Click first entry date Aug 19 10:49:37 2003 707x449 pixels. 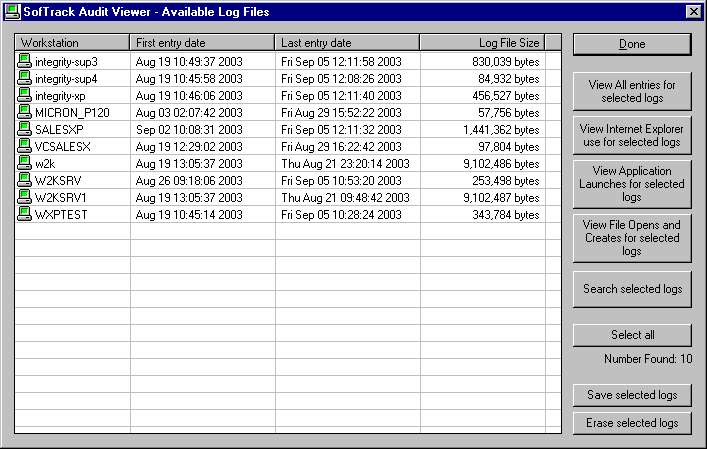click(189, 62)
